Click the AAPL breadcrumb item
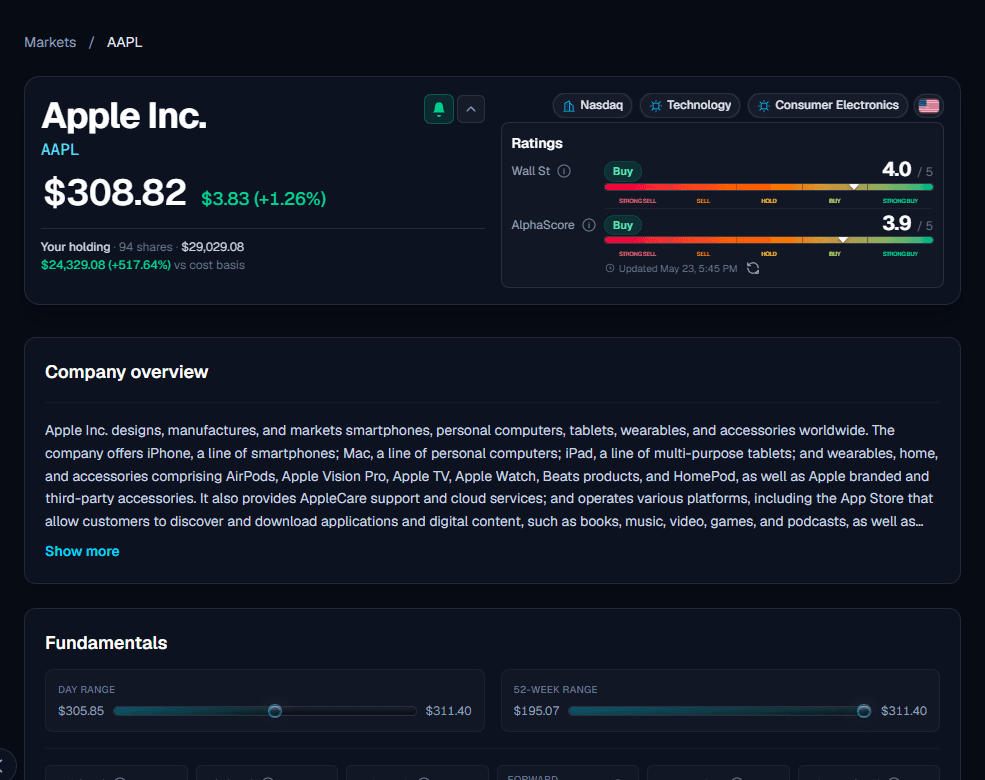Image resolution: width=985 pixels, height=780 pixels. pyautogui.click(x=124, y=42)
